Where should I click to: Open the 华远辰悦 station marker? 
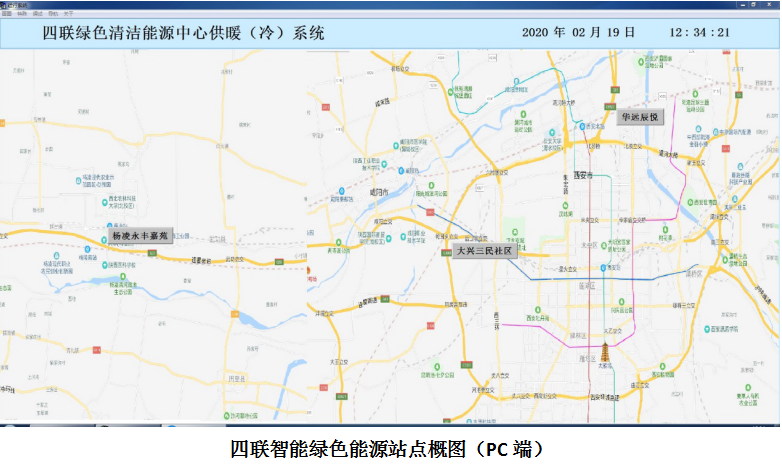pyautogui.click(x=639, y=117)
